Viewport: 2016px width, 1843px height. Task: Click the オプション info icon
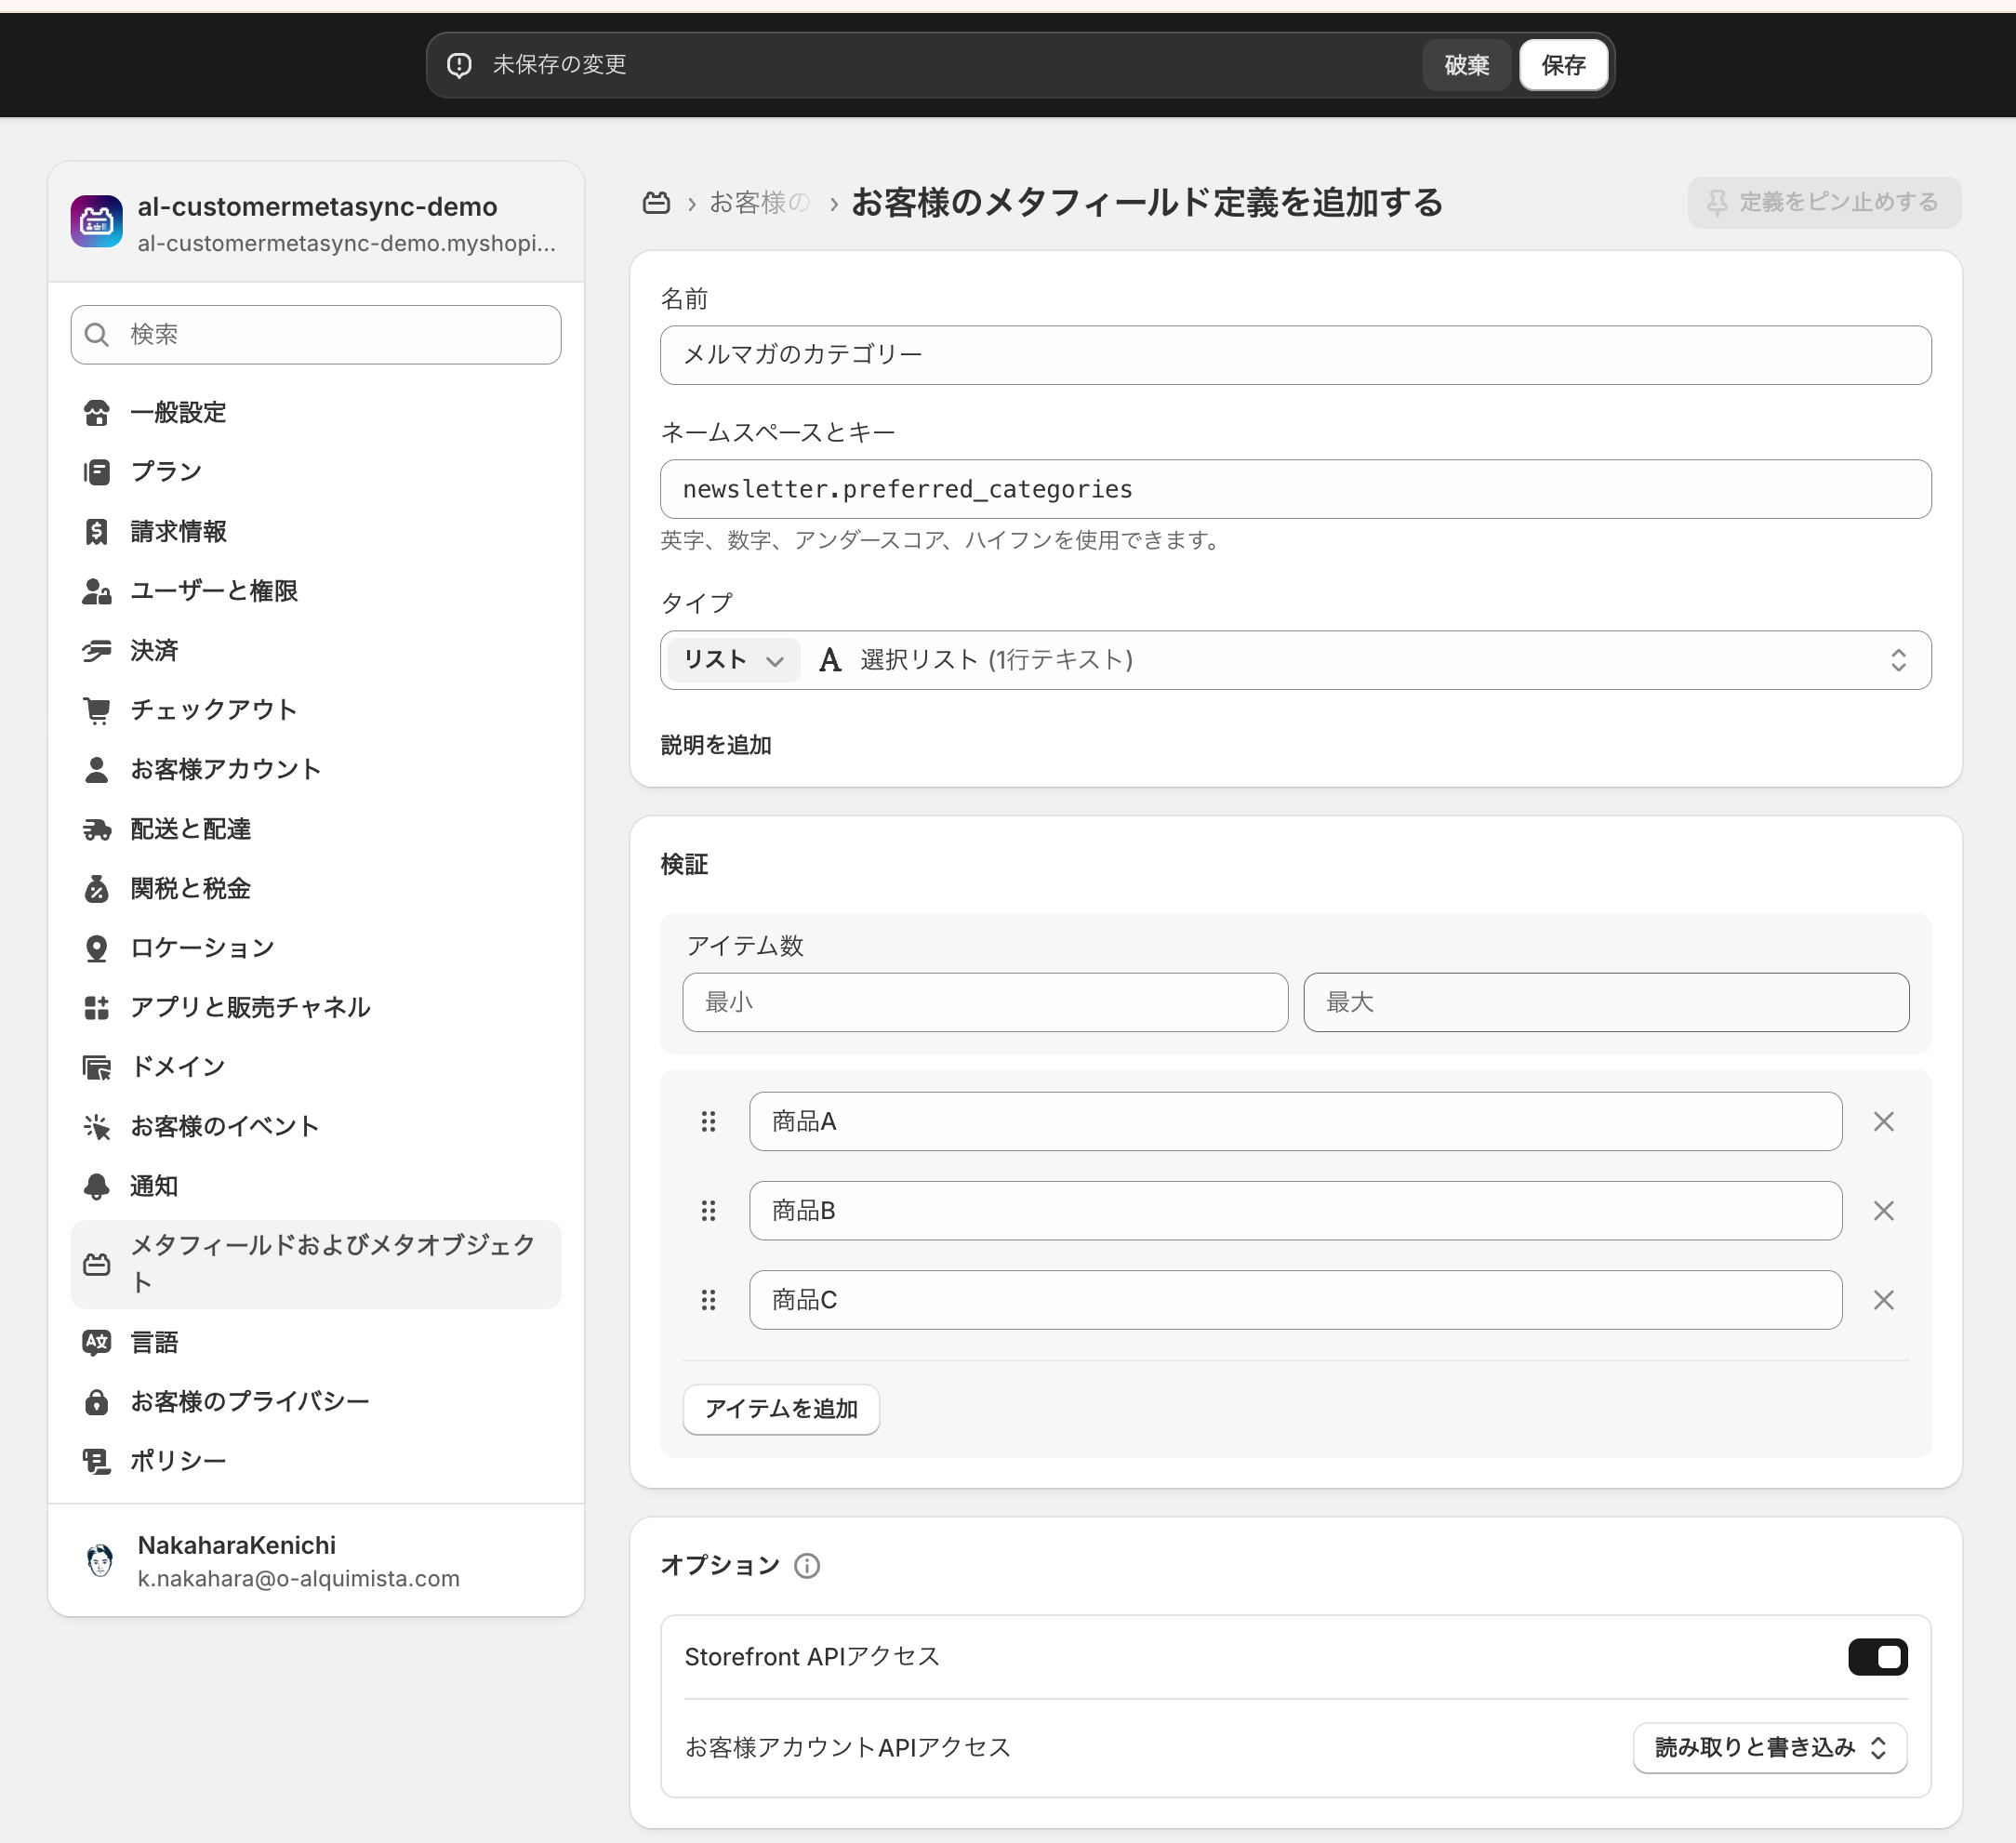pyautogui.click(x=806, y=1566)
